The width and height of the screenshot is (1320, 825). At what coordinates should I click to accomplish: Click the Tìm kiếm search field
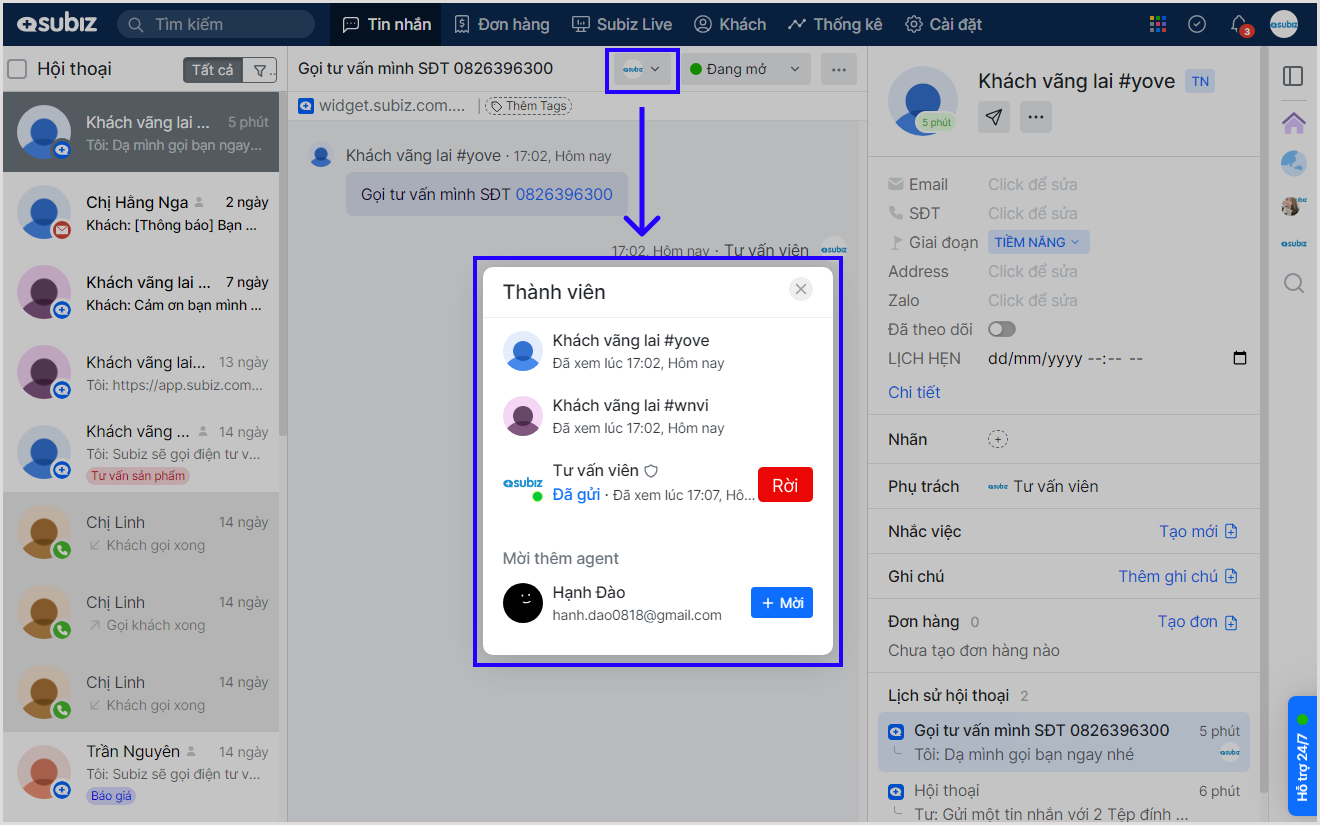point(216,24)
